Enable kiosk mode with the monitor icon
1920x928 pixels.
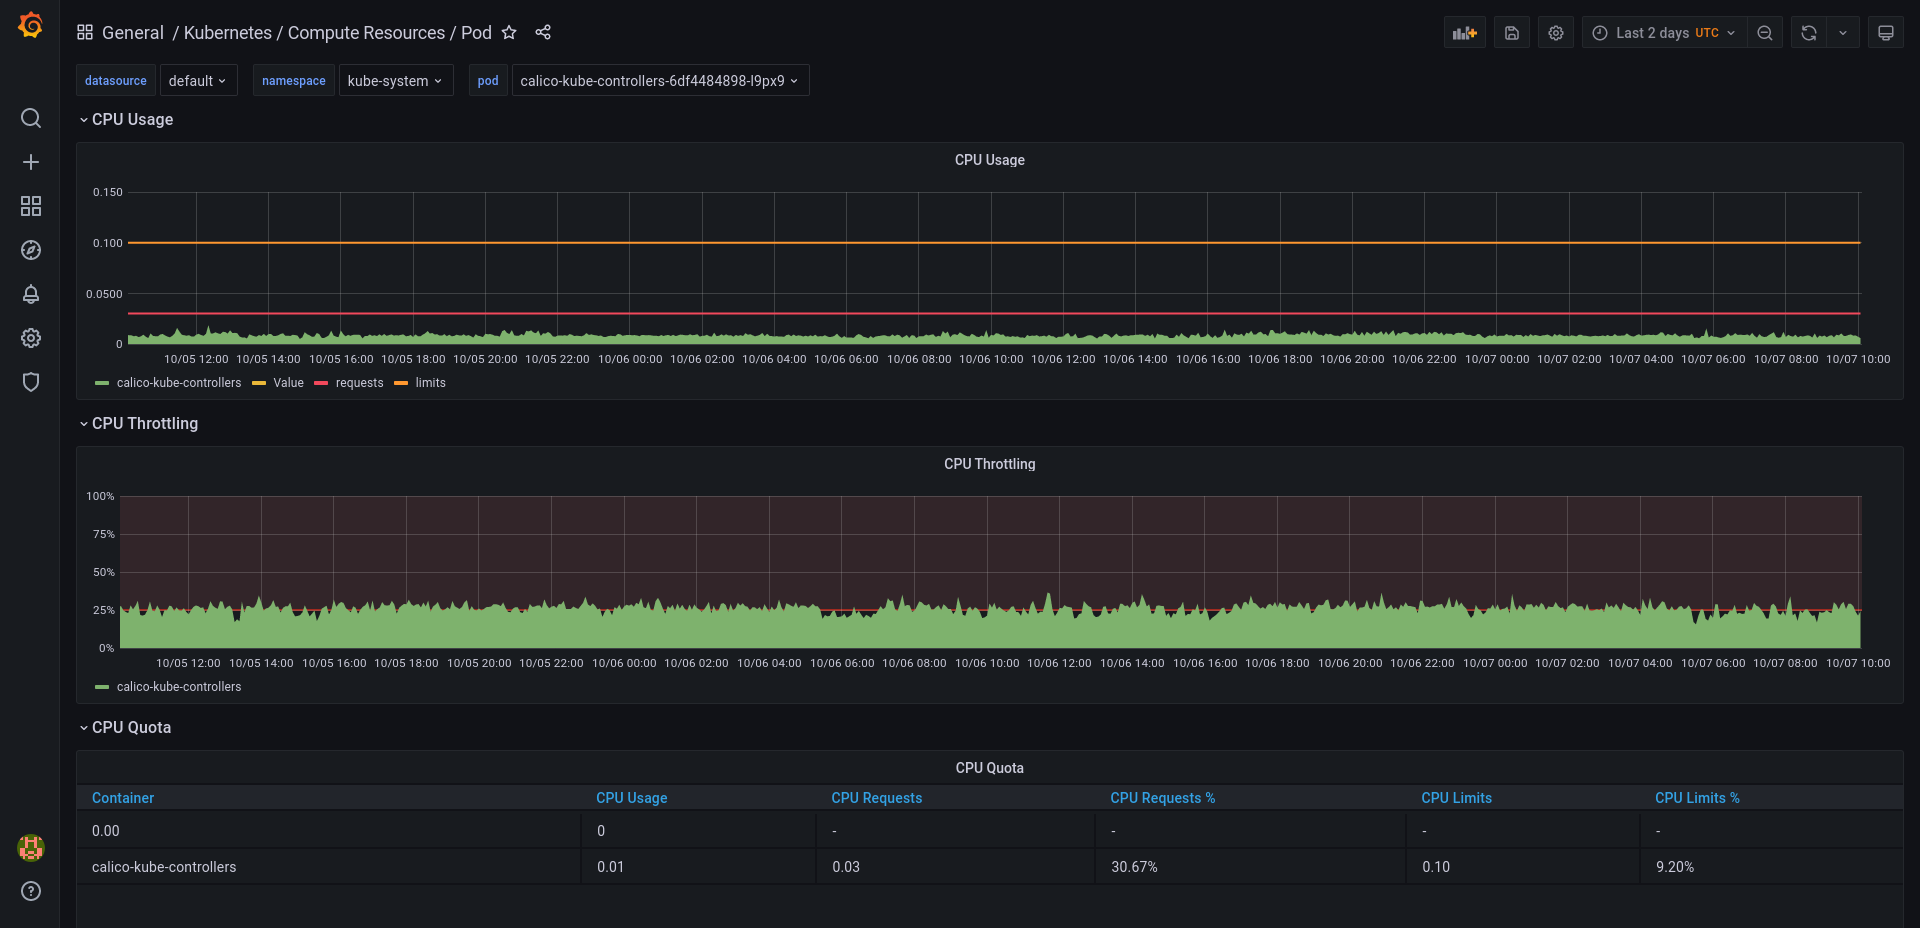click(1885, 32)
